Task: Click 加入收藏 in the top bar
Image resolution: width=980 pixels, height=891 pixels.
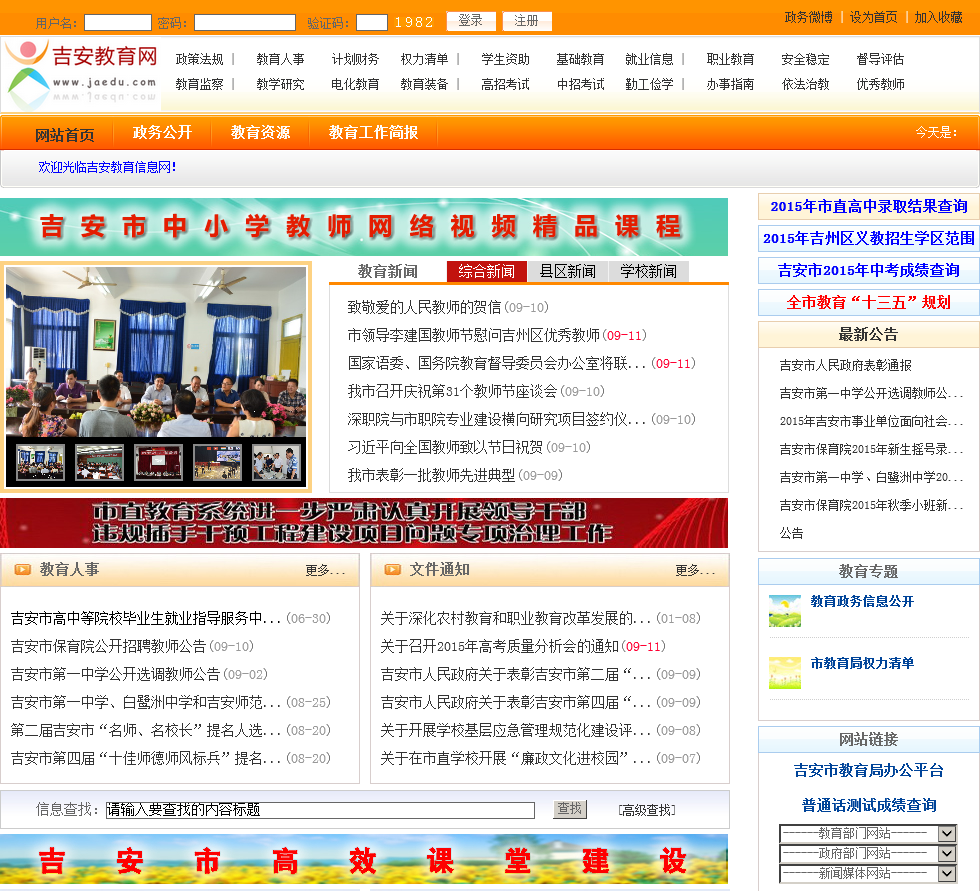Action: pyautogui.click(x=938, y=17)
